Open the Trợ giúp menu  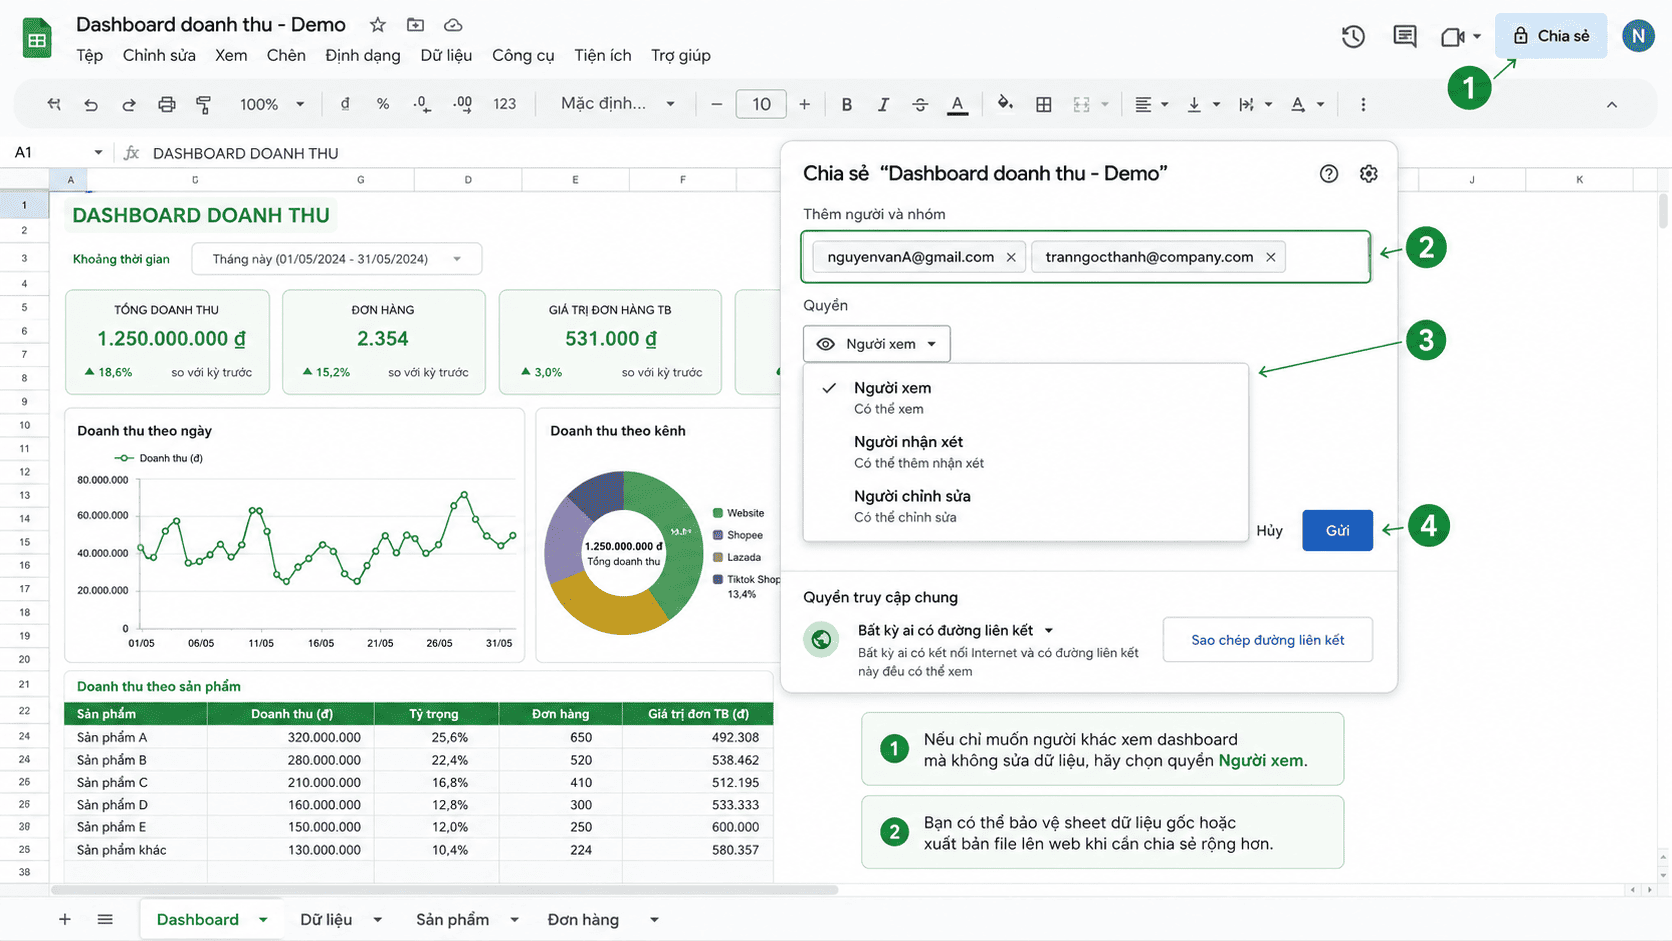(681, 55)
